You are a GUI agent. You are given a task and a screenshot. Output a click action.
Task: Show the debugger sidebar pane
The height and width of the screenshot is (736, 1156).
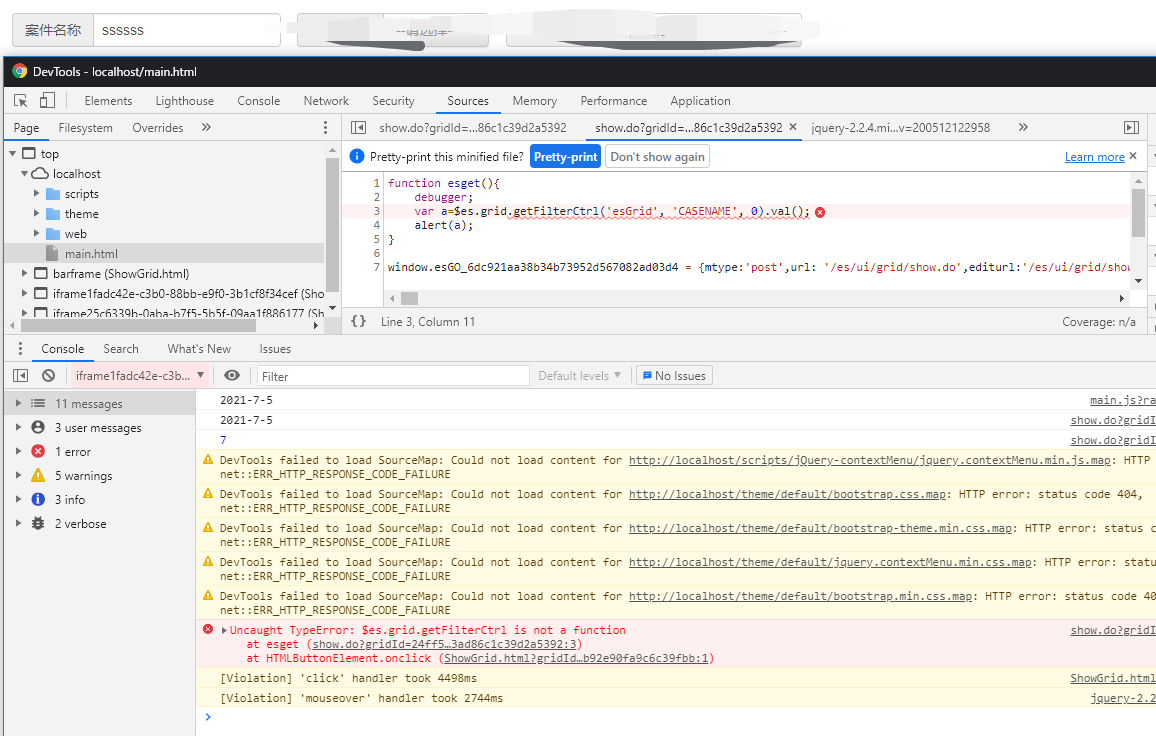pyautogui.click(x=1131, y=128)
